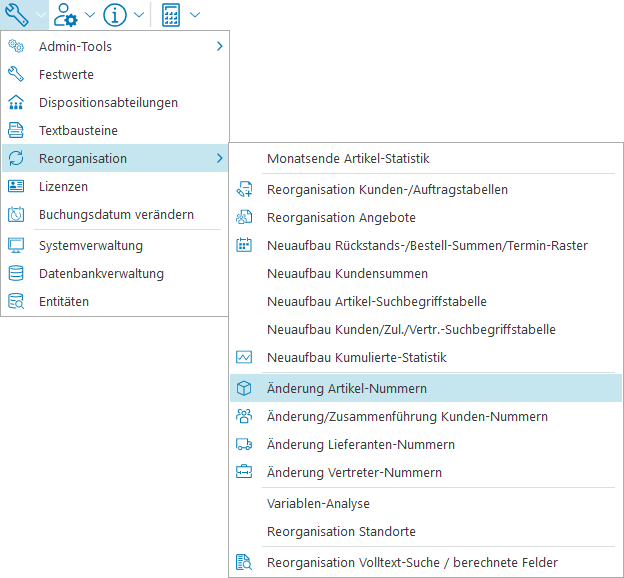Select Datenbankverwaltung from the menu
Viewport: 624px width, 578px height.
pyautogui.click(x=101, y=273)
